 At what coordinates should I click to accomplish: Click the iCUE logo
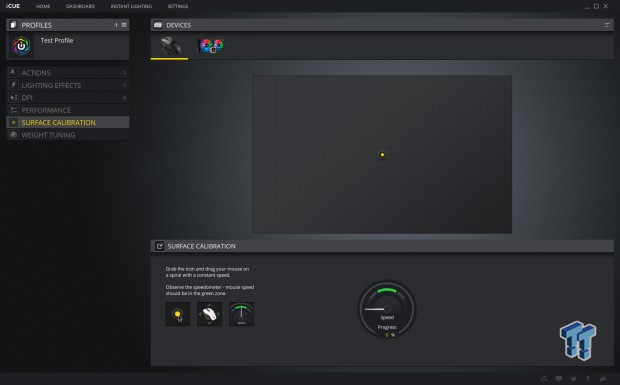tap(13, 6)
